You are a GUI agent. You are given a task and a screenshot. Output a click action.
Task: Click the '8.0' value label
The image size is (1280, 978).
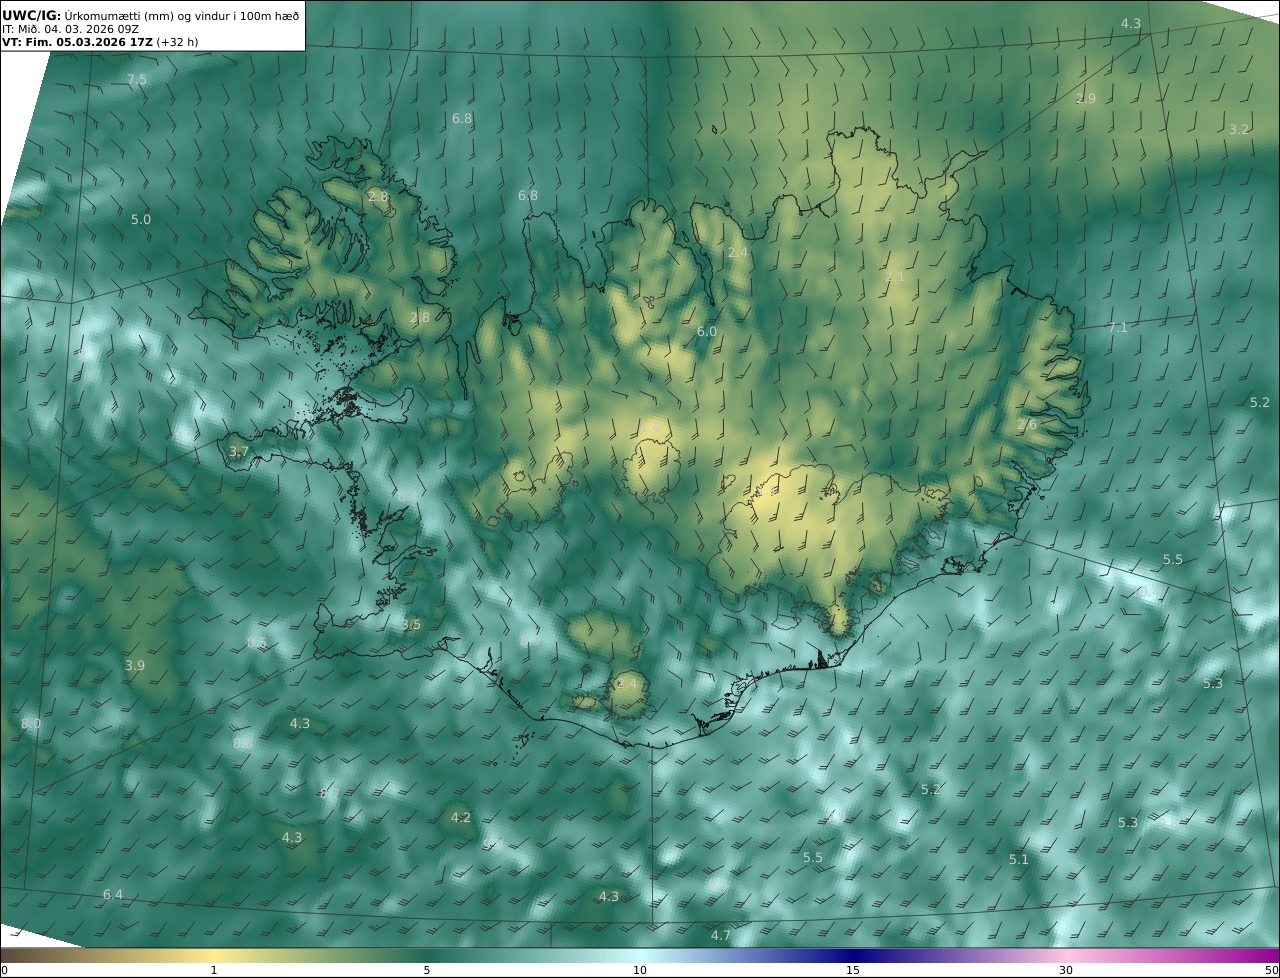click(31, 723)
